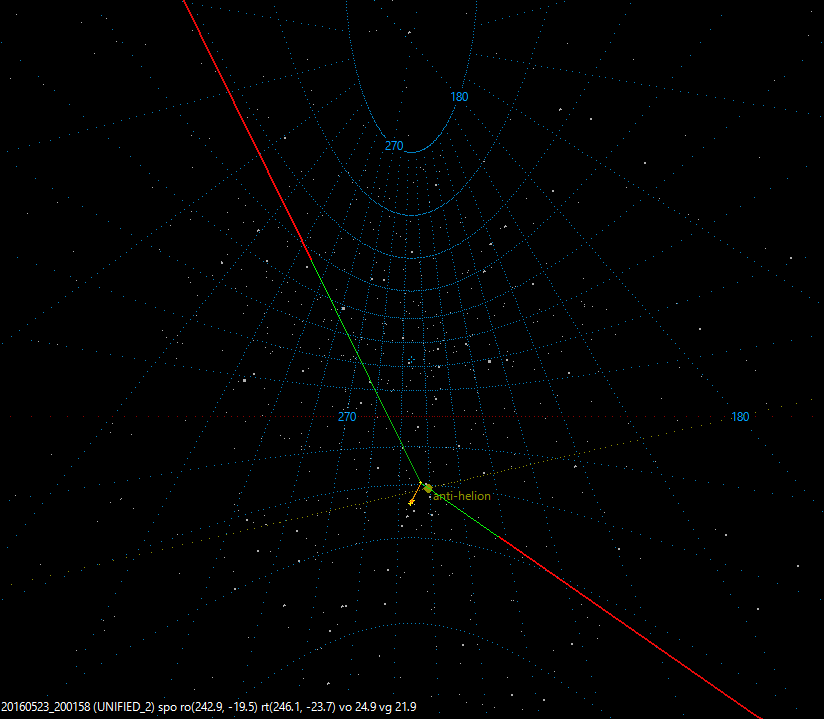The height and width of the screenshot is (719, 824).
Task: Click the vg 21.9 velocity readout
Action: [x=396, y=704]
